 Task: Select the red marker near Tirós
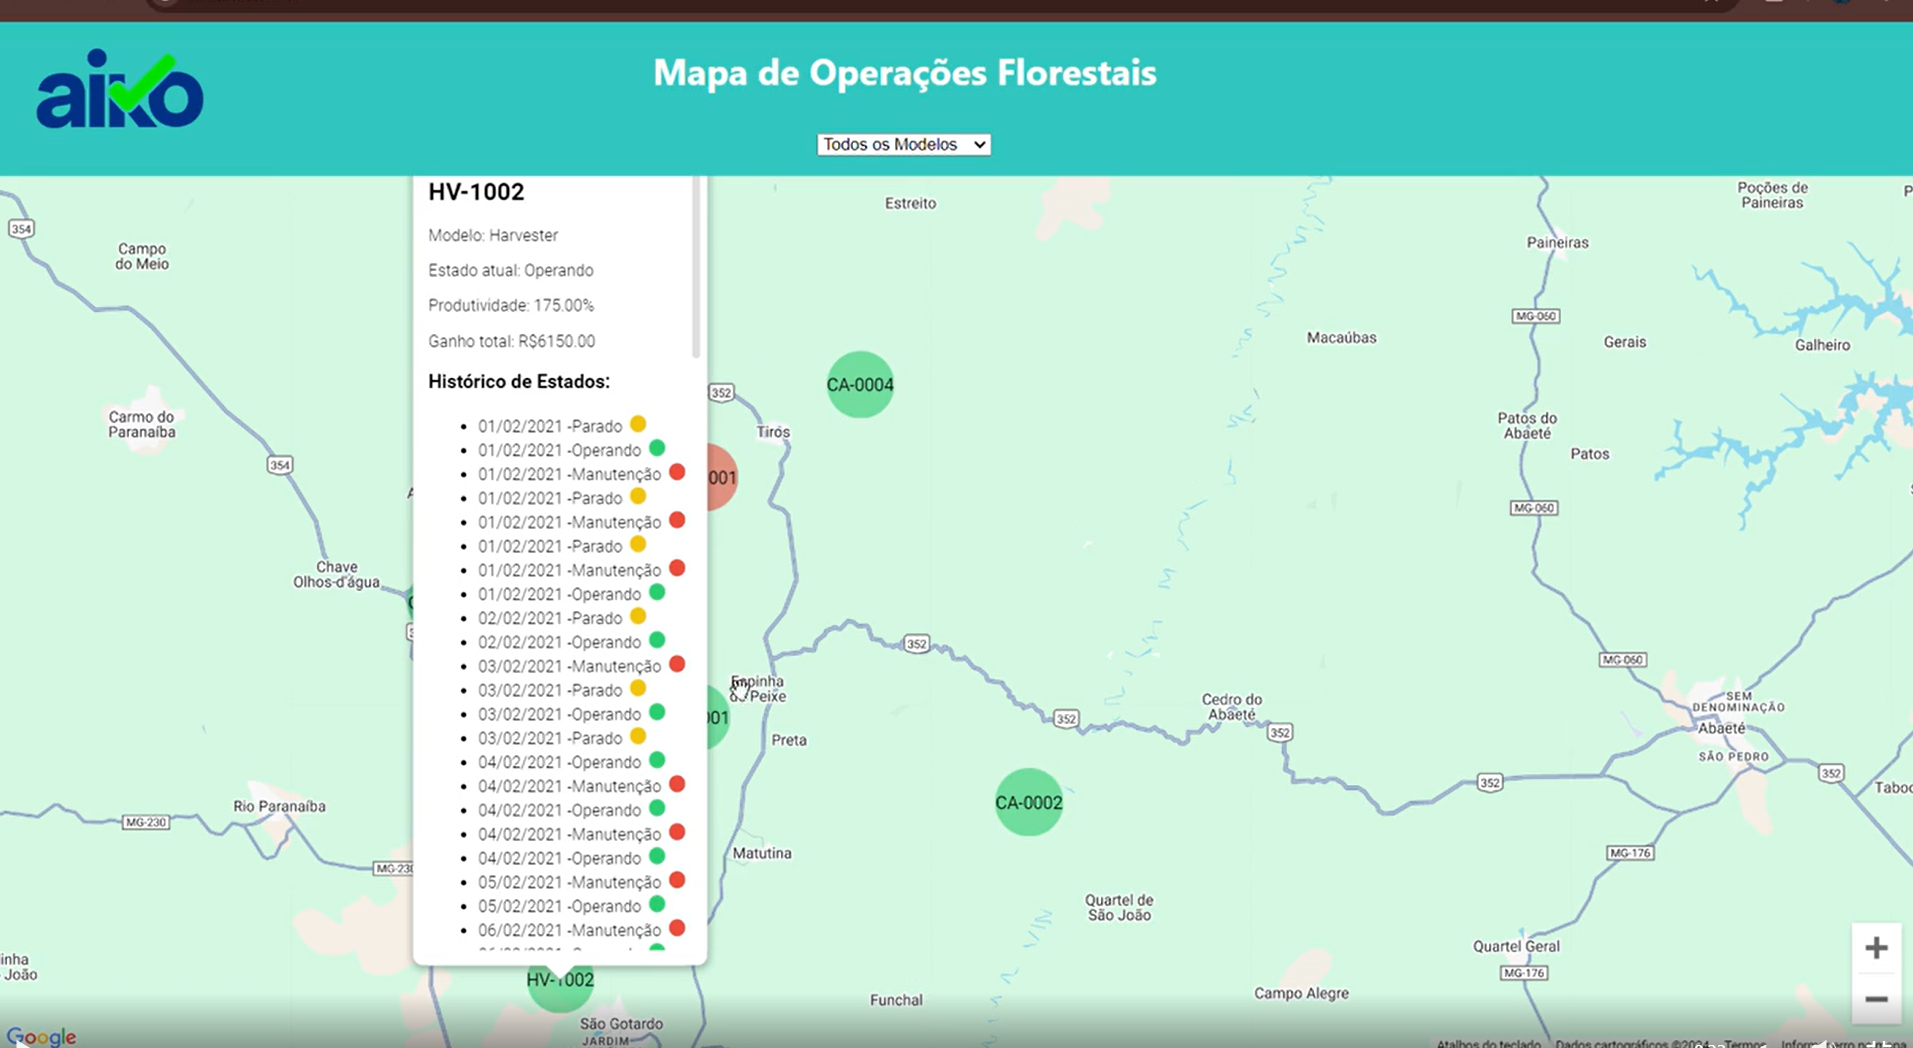point(721,478)
